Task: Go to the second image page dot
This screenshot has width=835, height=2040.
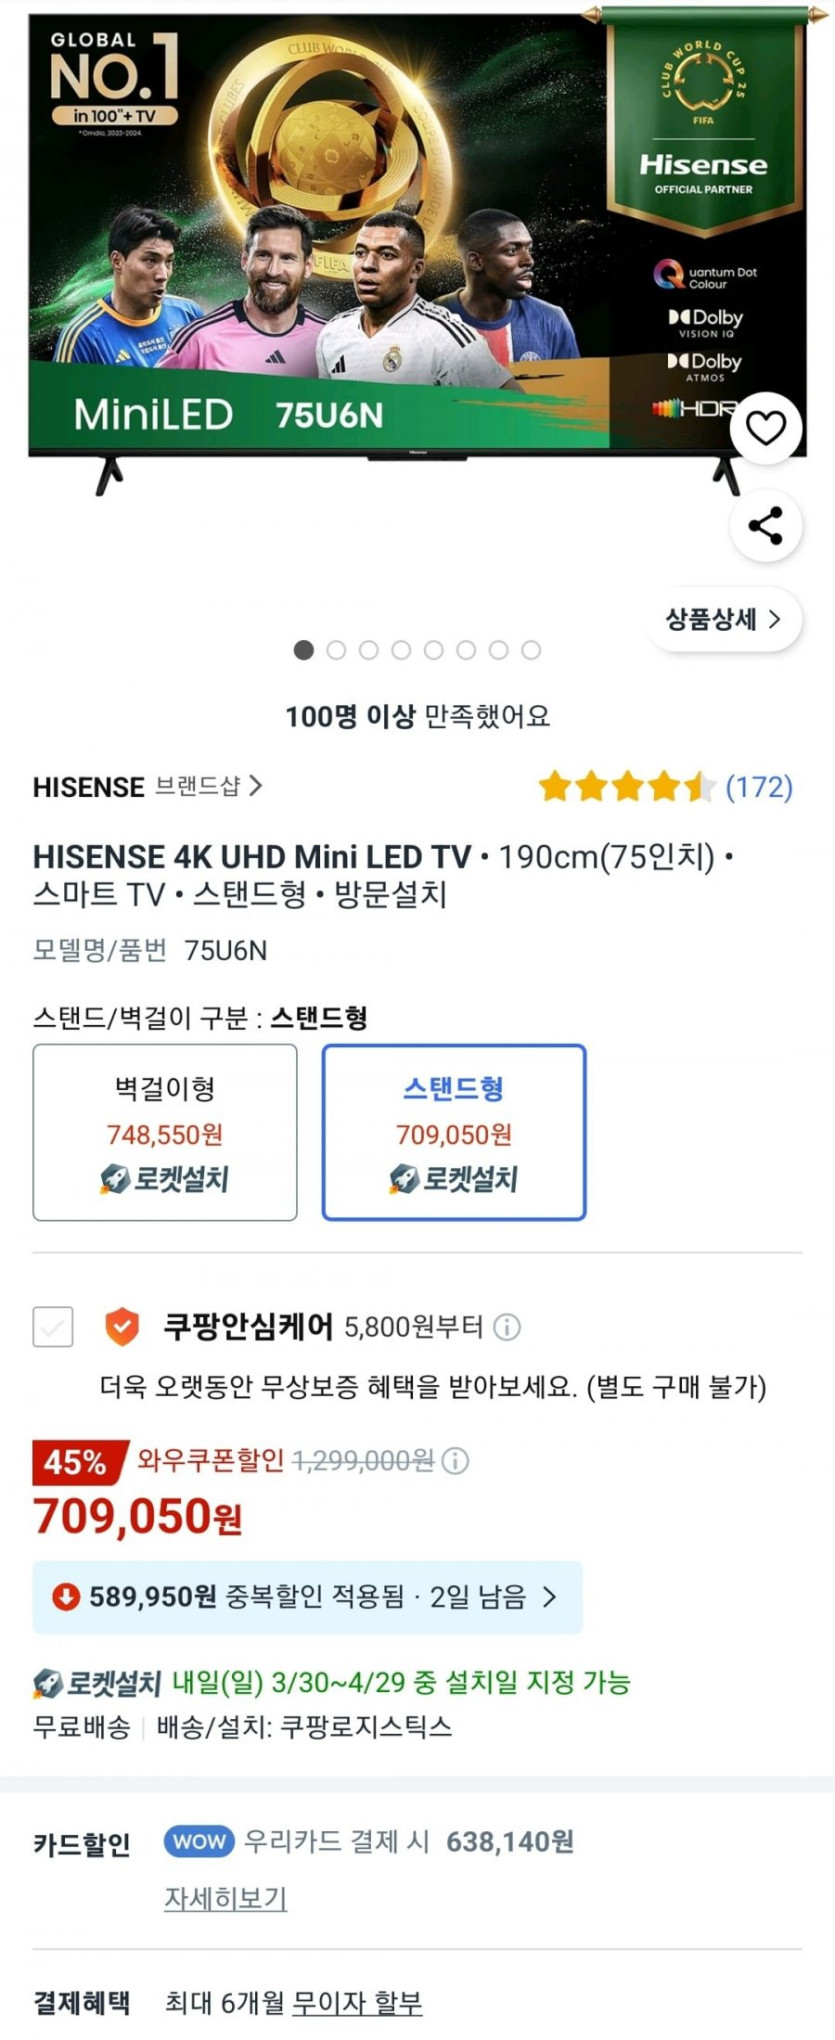Action: tap(336, 650)
